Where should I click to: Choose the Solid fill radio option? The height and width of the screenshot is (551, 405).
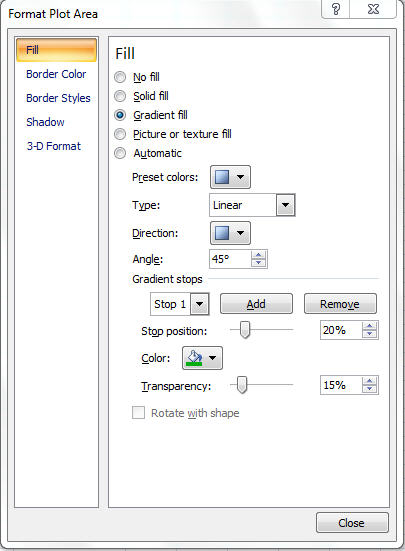tap(120, 96)
